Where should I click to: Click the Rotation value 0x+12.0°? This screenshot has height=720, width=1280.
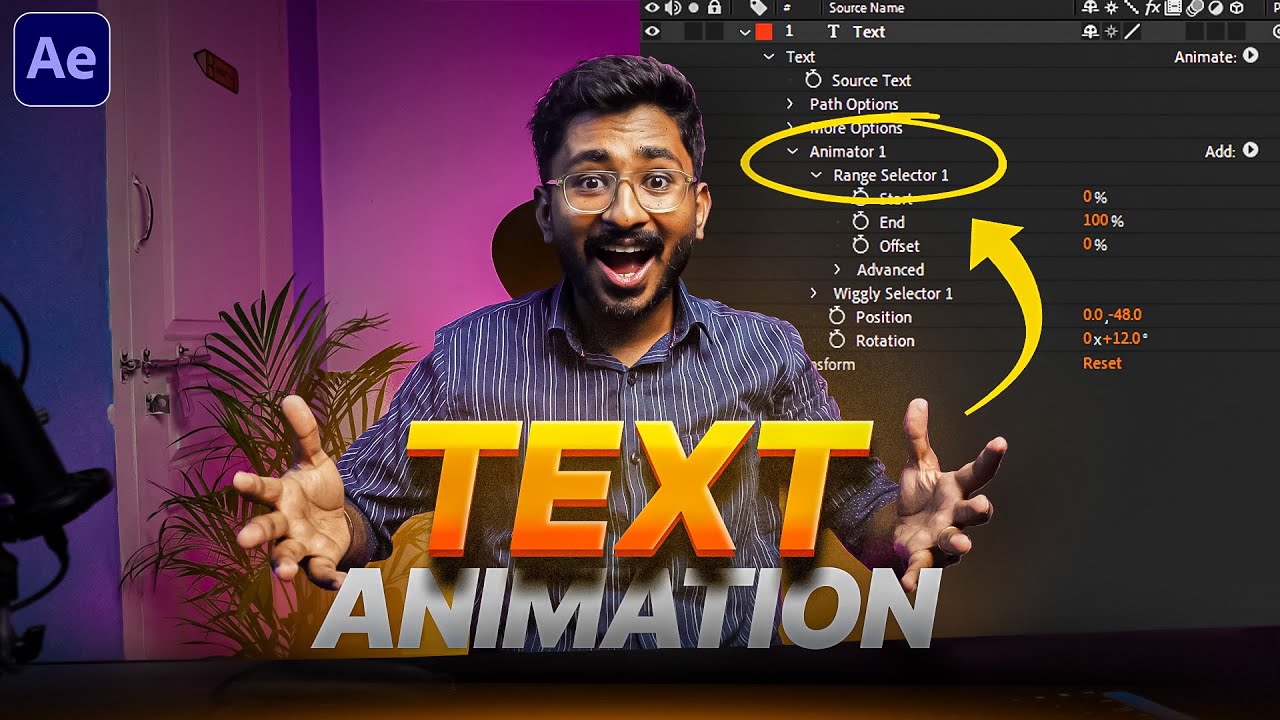click(x=1115, y=339)
